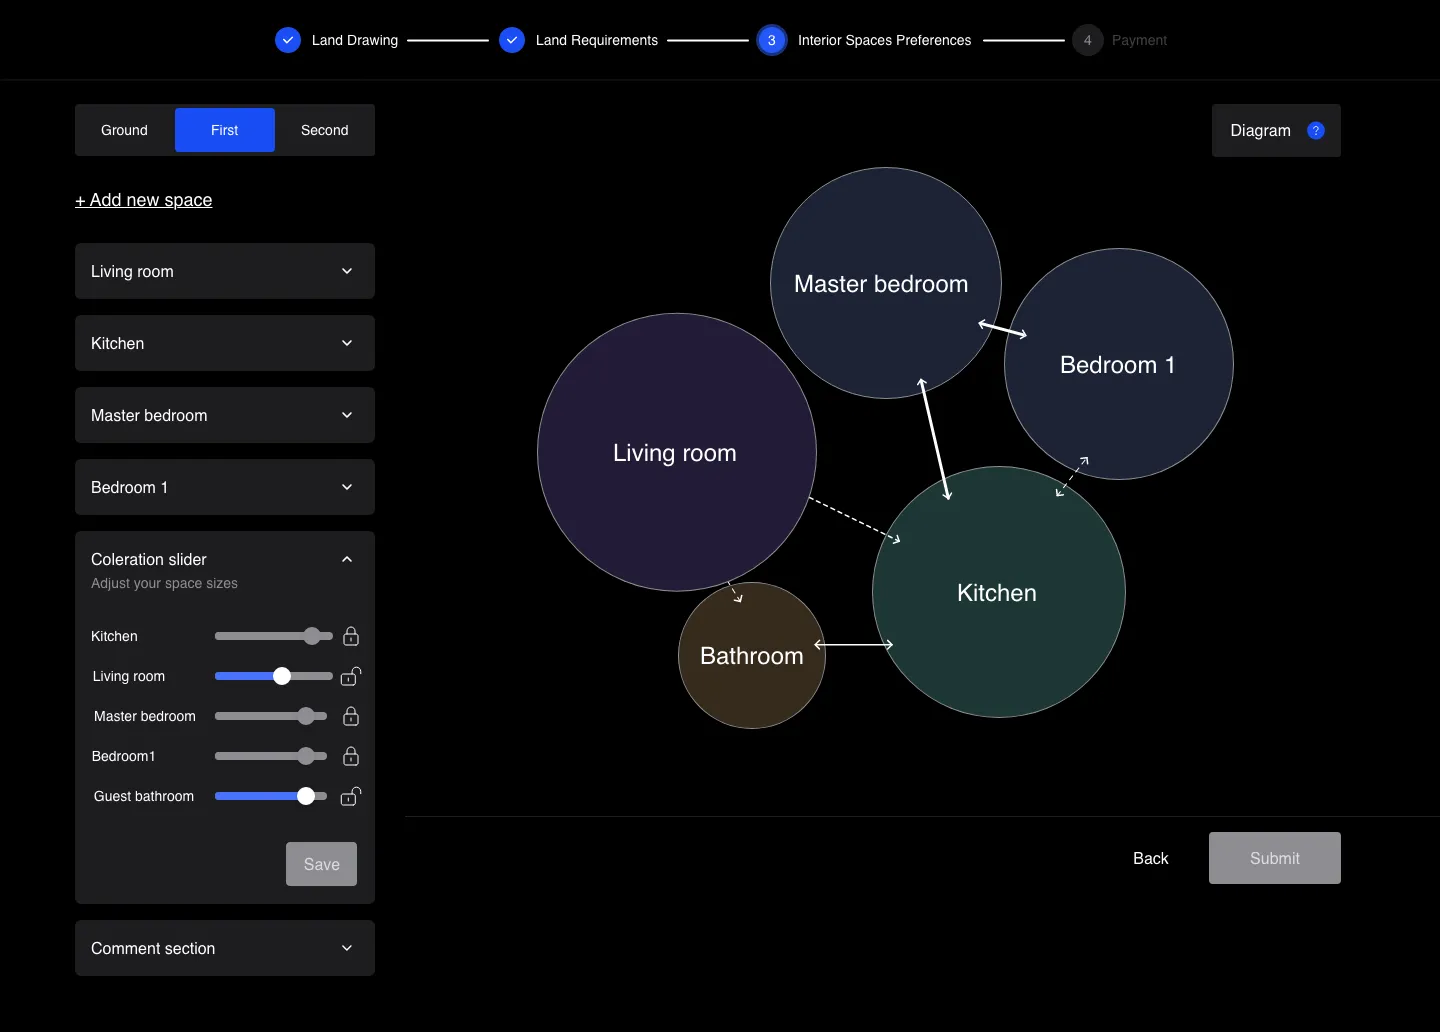Lock the Master bedroom slider padlock

pos(351,717)
